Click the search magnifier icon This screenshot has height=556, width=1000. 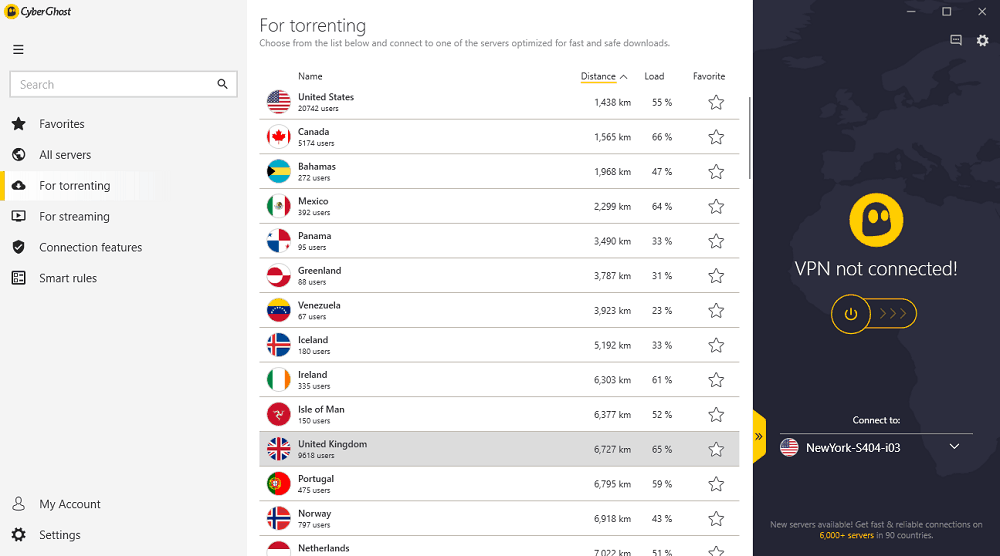click(x=222, y=84)
